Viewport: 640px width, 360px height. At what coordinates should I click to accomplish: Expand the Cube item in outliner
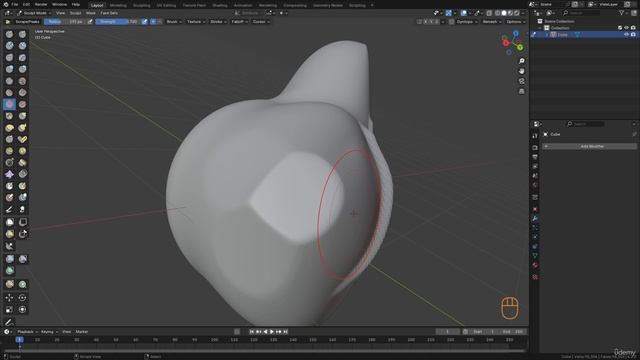[x=547, y=35]
